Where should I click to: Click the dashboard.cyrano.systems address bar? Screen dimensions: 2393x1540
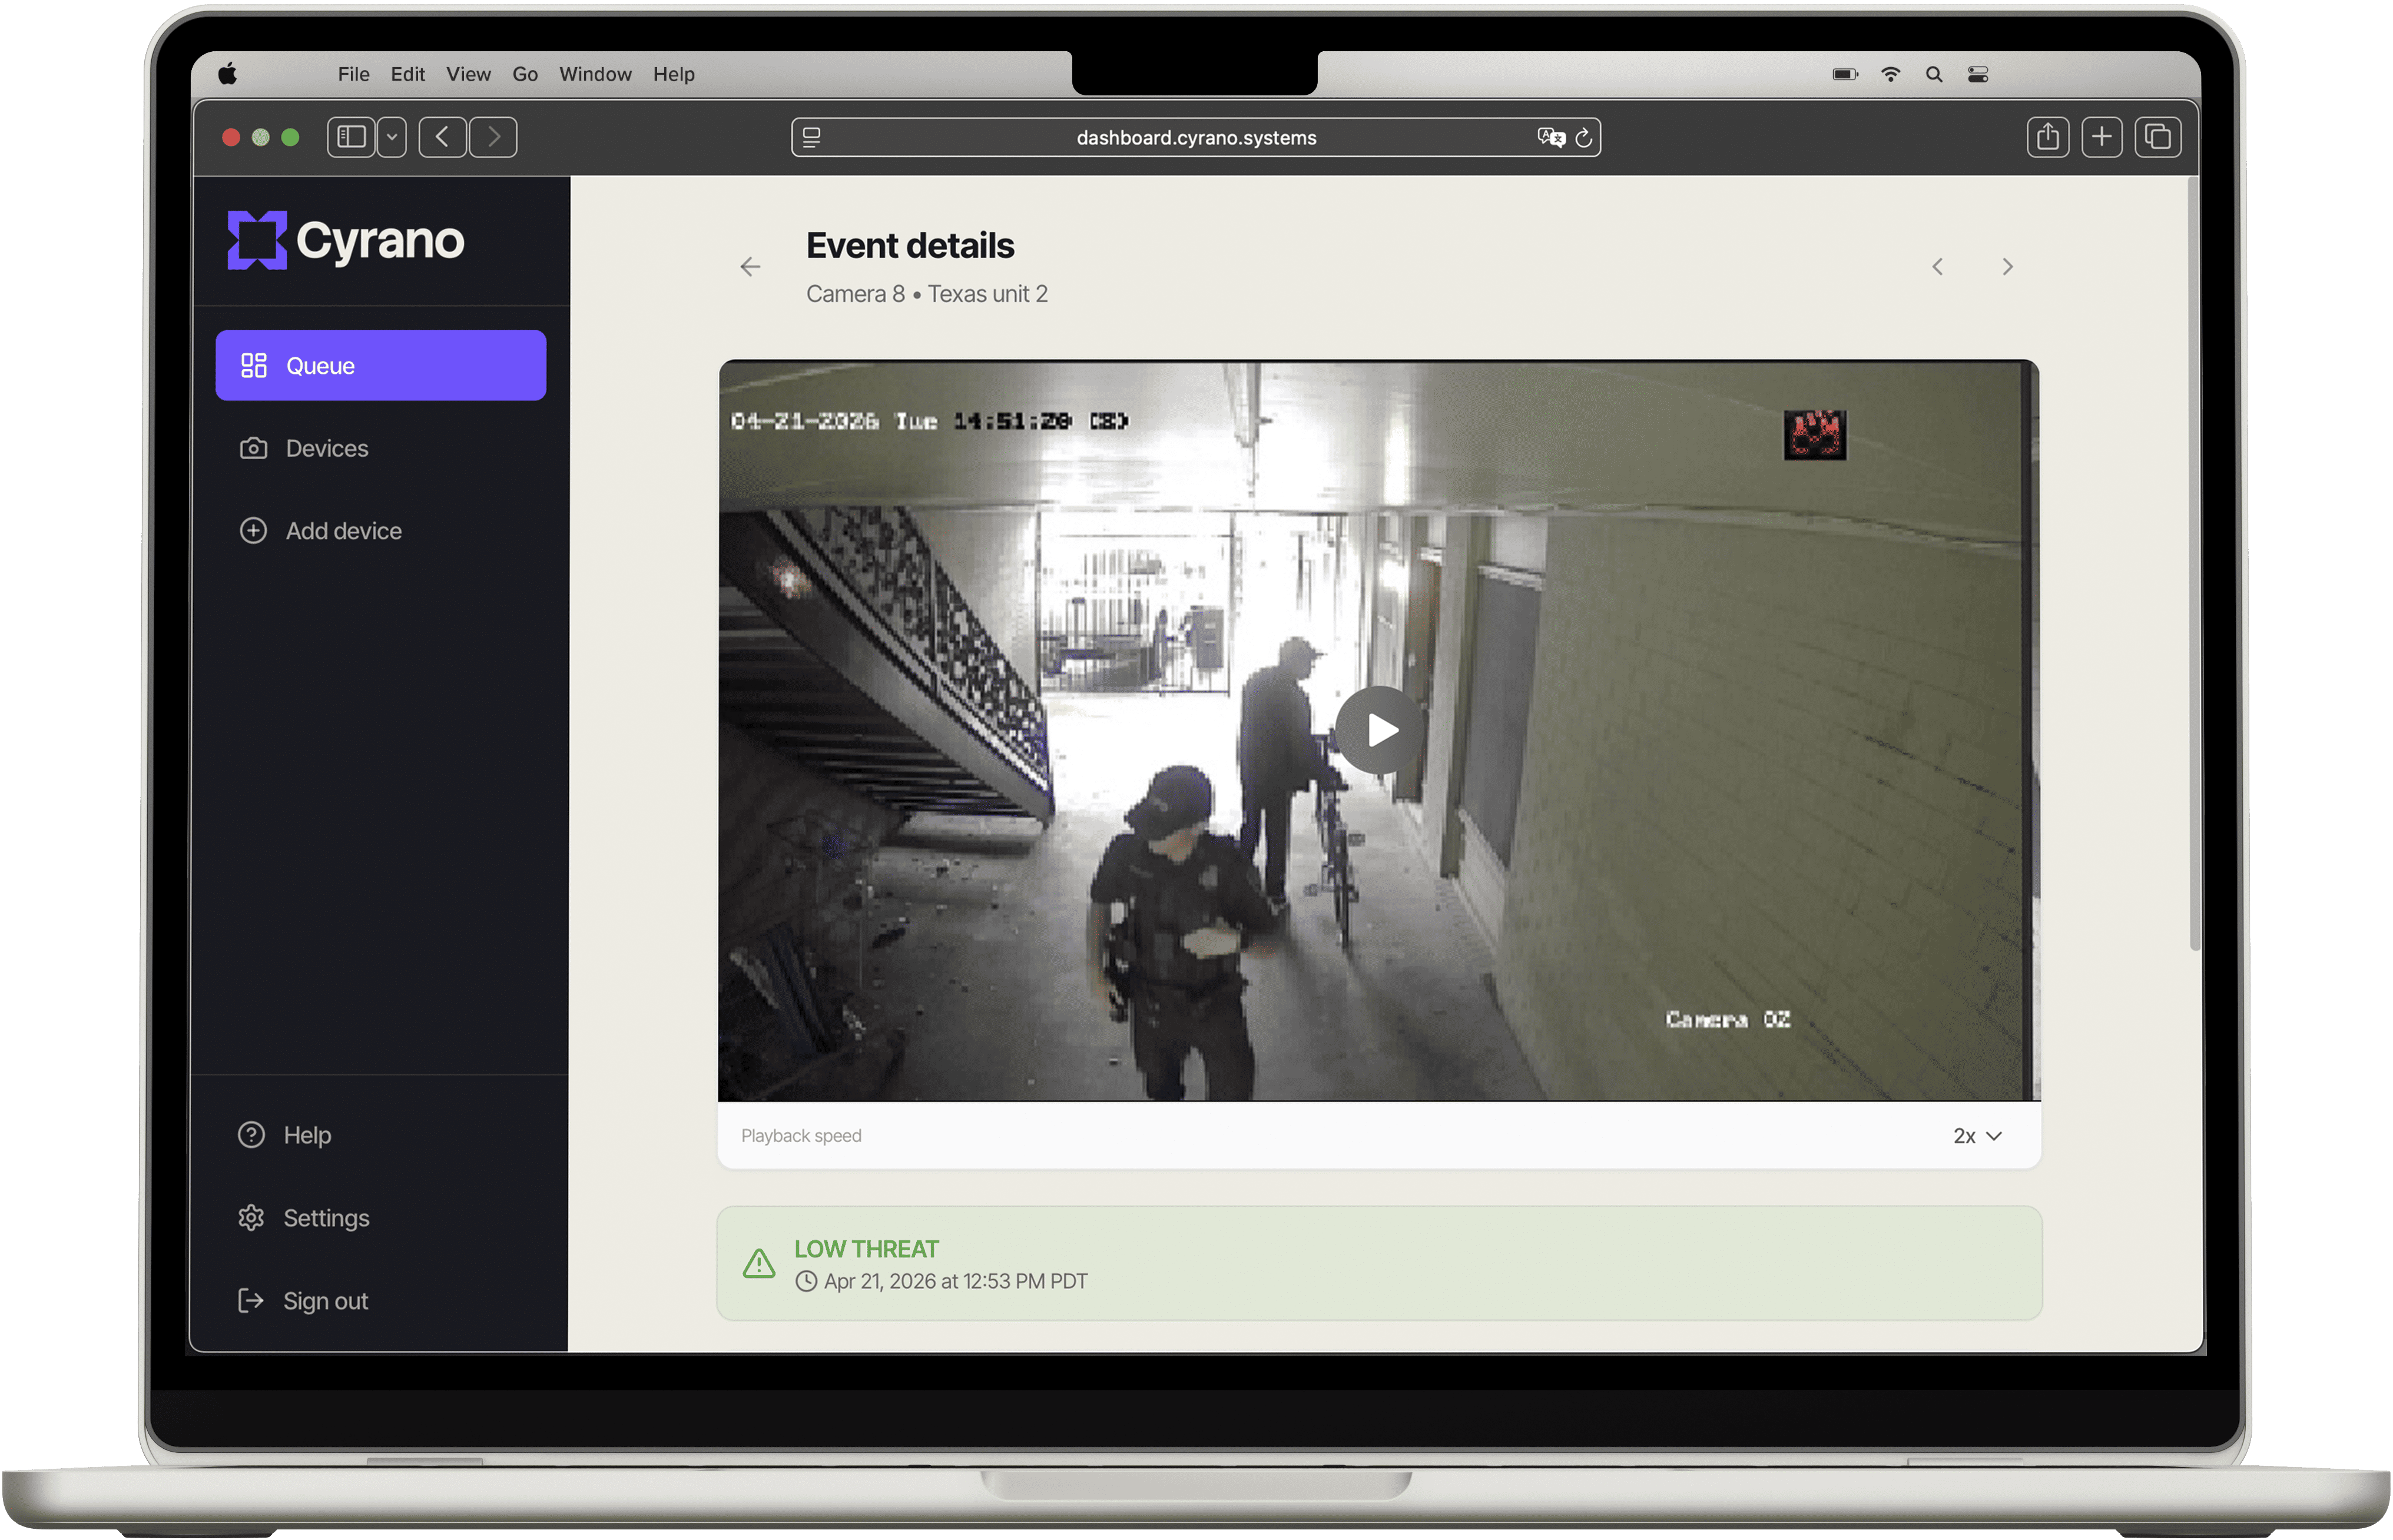[x=1196, y=138]
